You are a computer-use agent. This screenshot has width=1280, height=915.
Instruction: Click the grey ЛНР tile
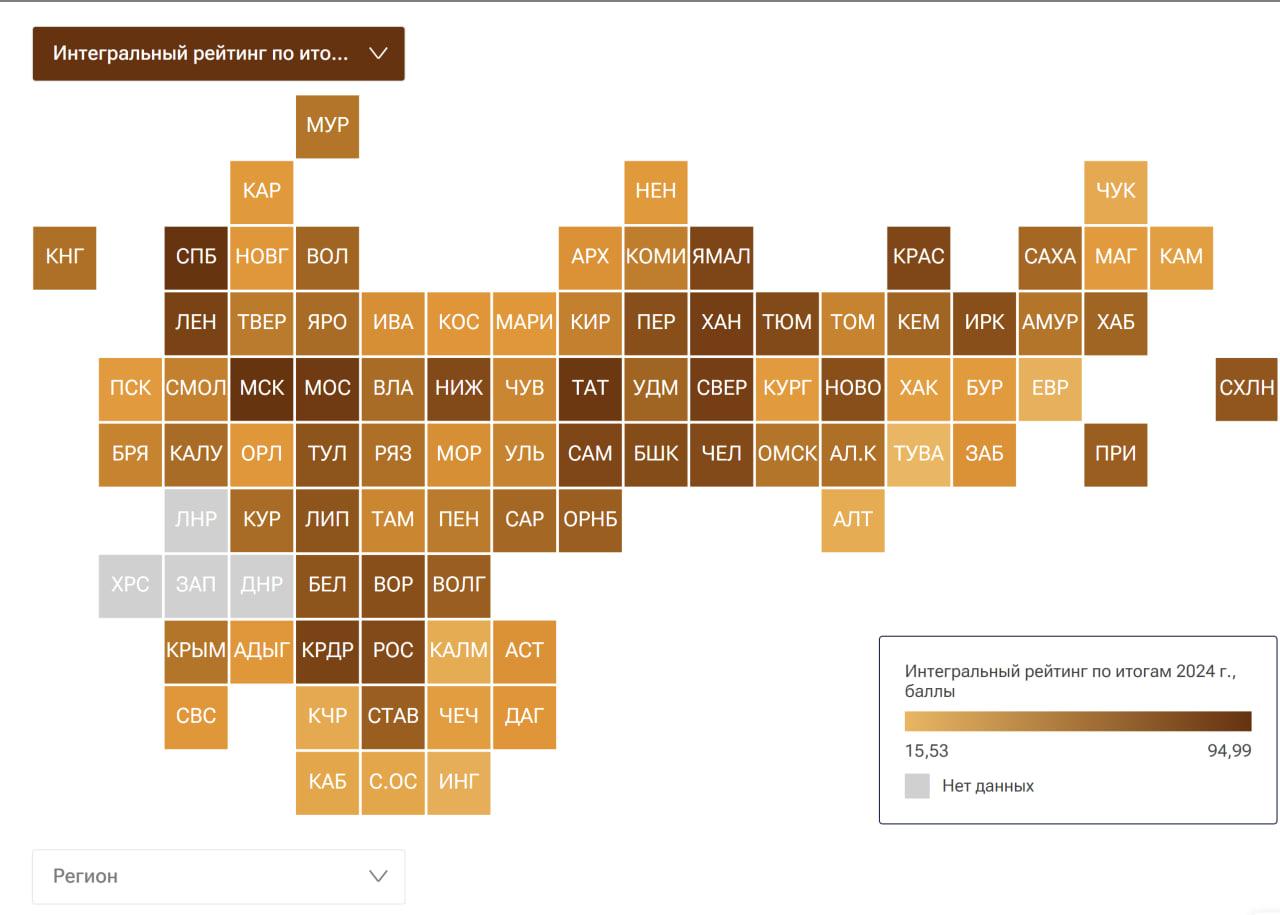(196, 519)
